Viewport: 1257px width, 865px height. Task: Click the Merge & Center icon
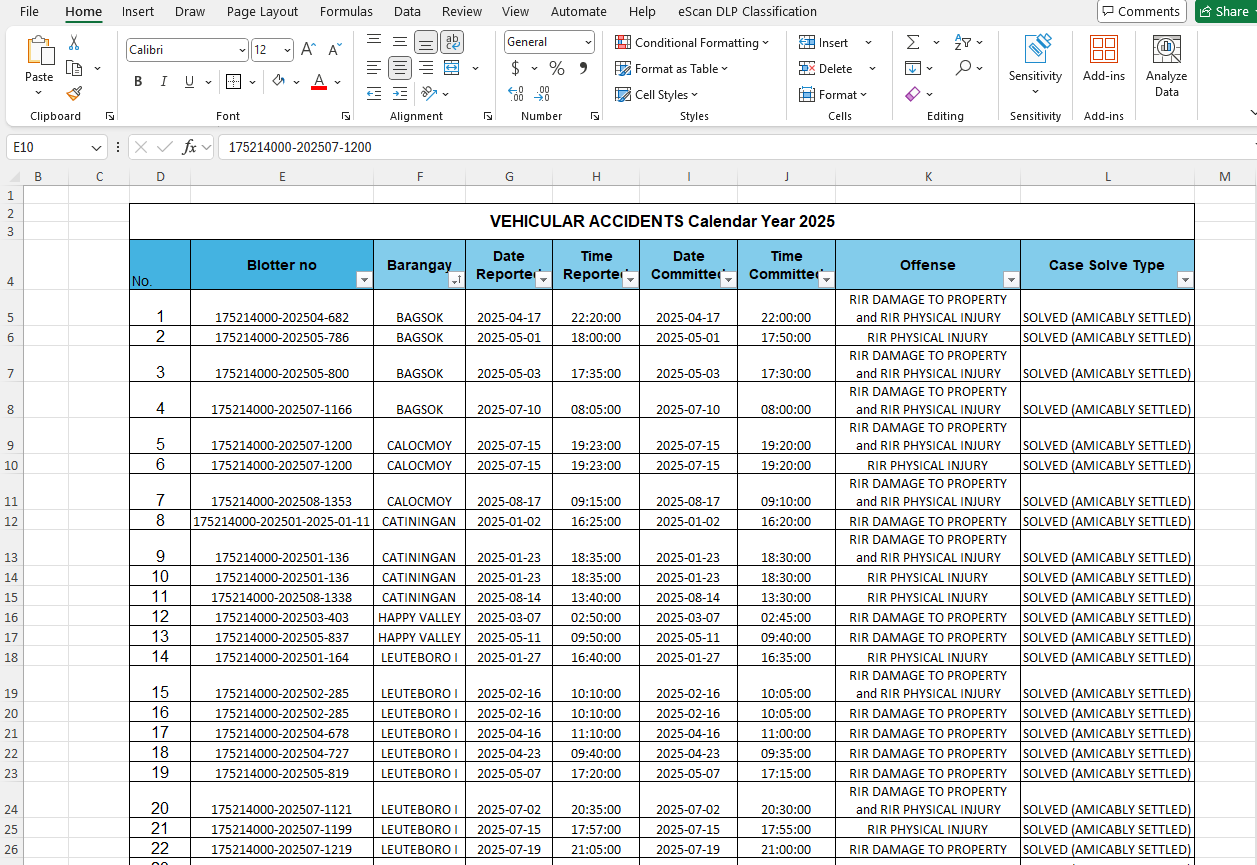pos(452,68)
